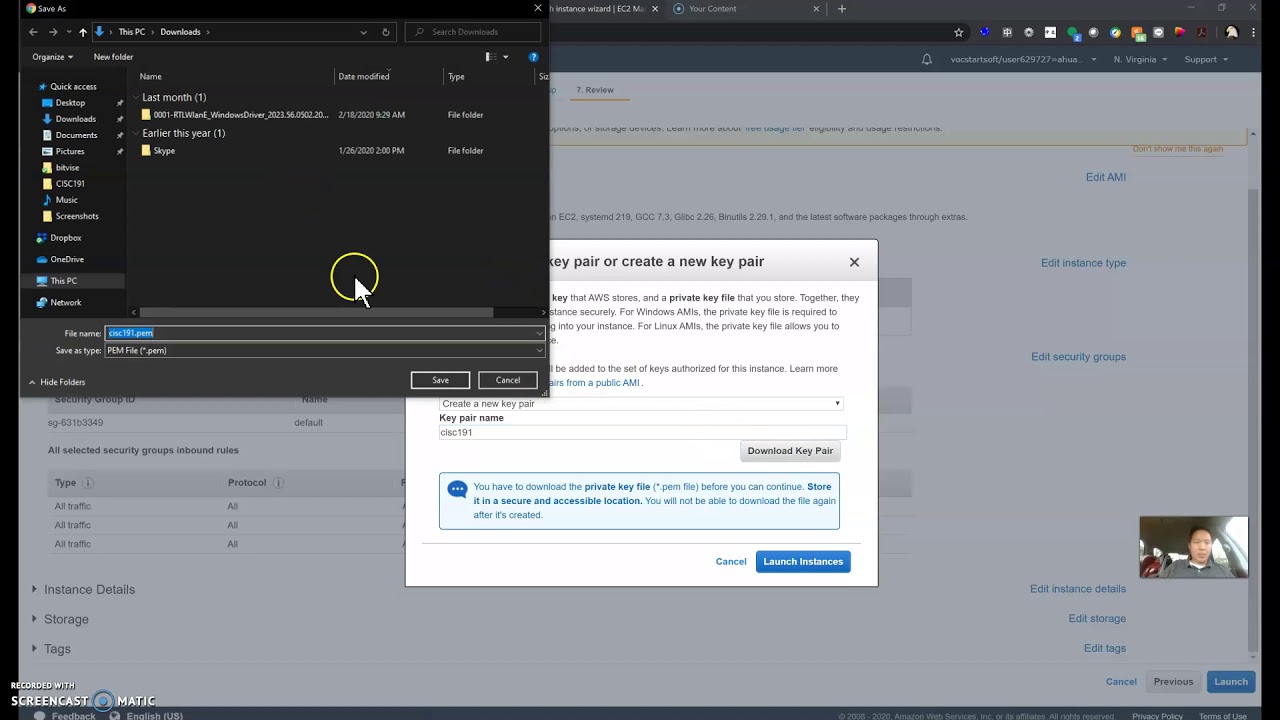This screenshot has height=720, width=1280.
Task: Select OneDrive in navigation pane
Action: click(x=67, y=259)
